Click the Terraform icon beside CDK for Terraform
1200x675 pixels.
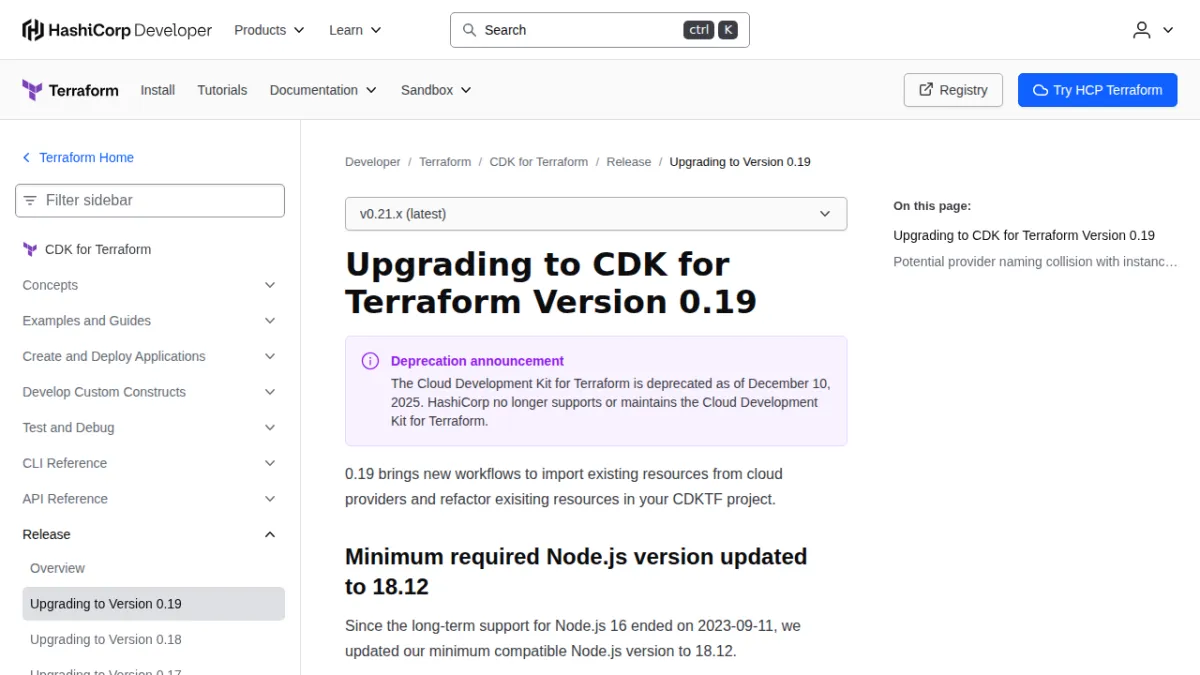point(30,250)
